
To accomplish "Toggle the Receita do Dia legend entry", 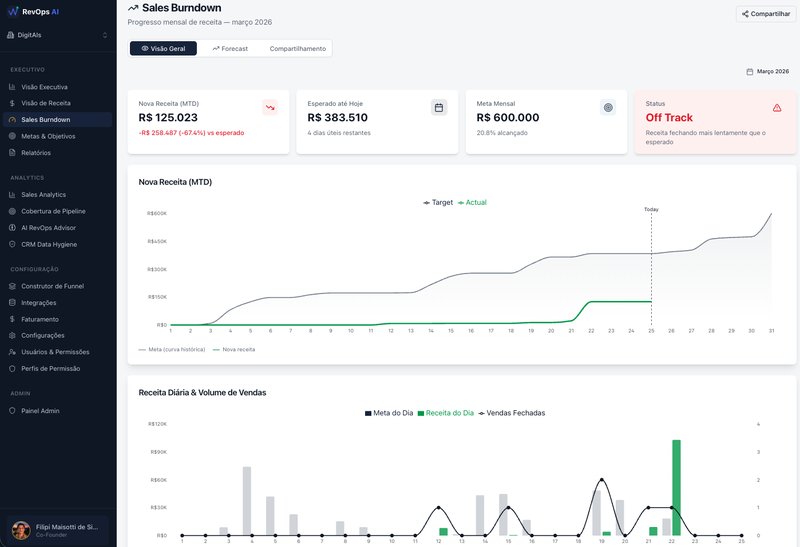I will click(x=446, y=413).
